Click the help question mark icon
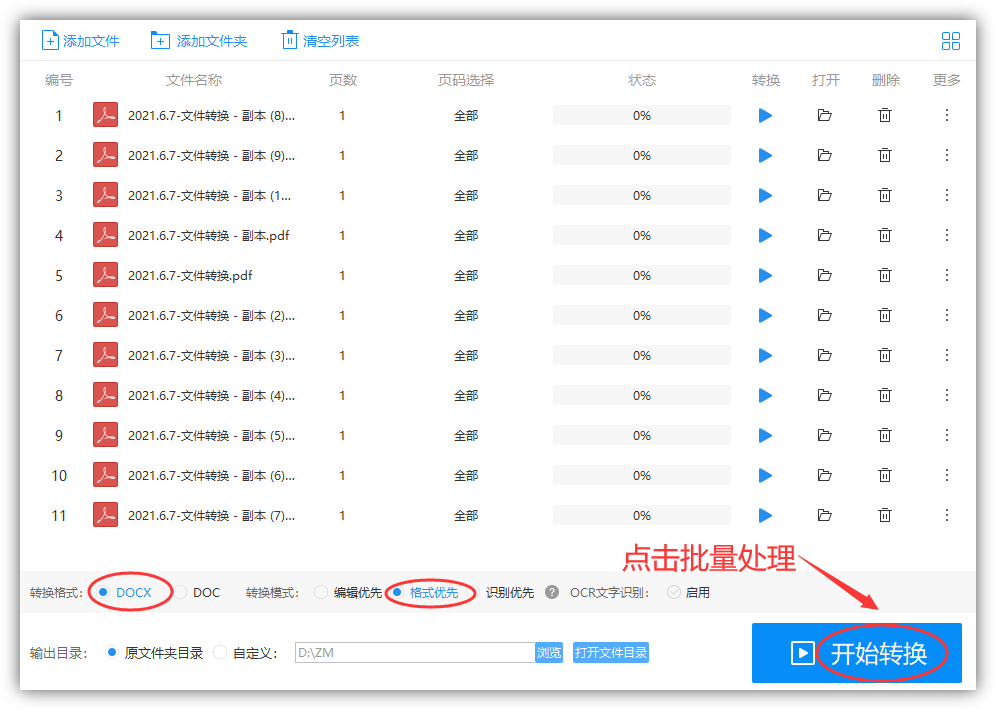996x710 pixels. (552, 593)
